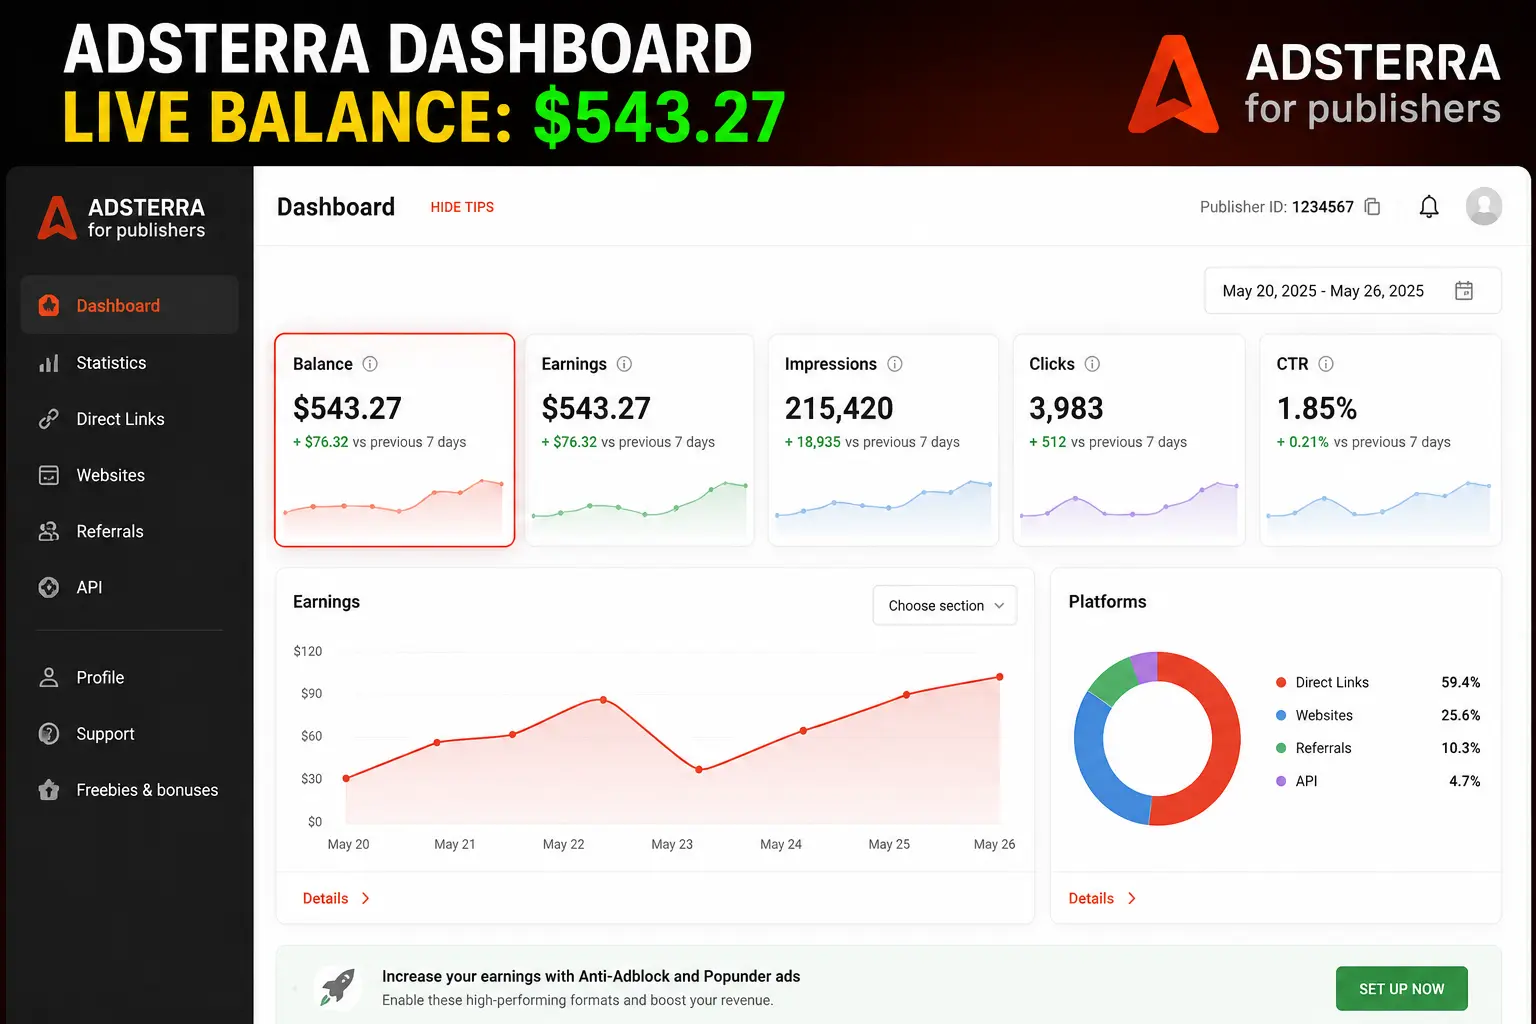
Task: Go to Dashboard in sidebar menu
Action: [129, 305]
